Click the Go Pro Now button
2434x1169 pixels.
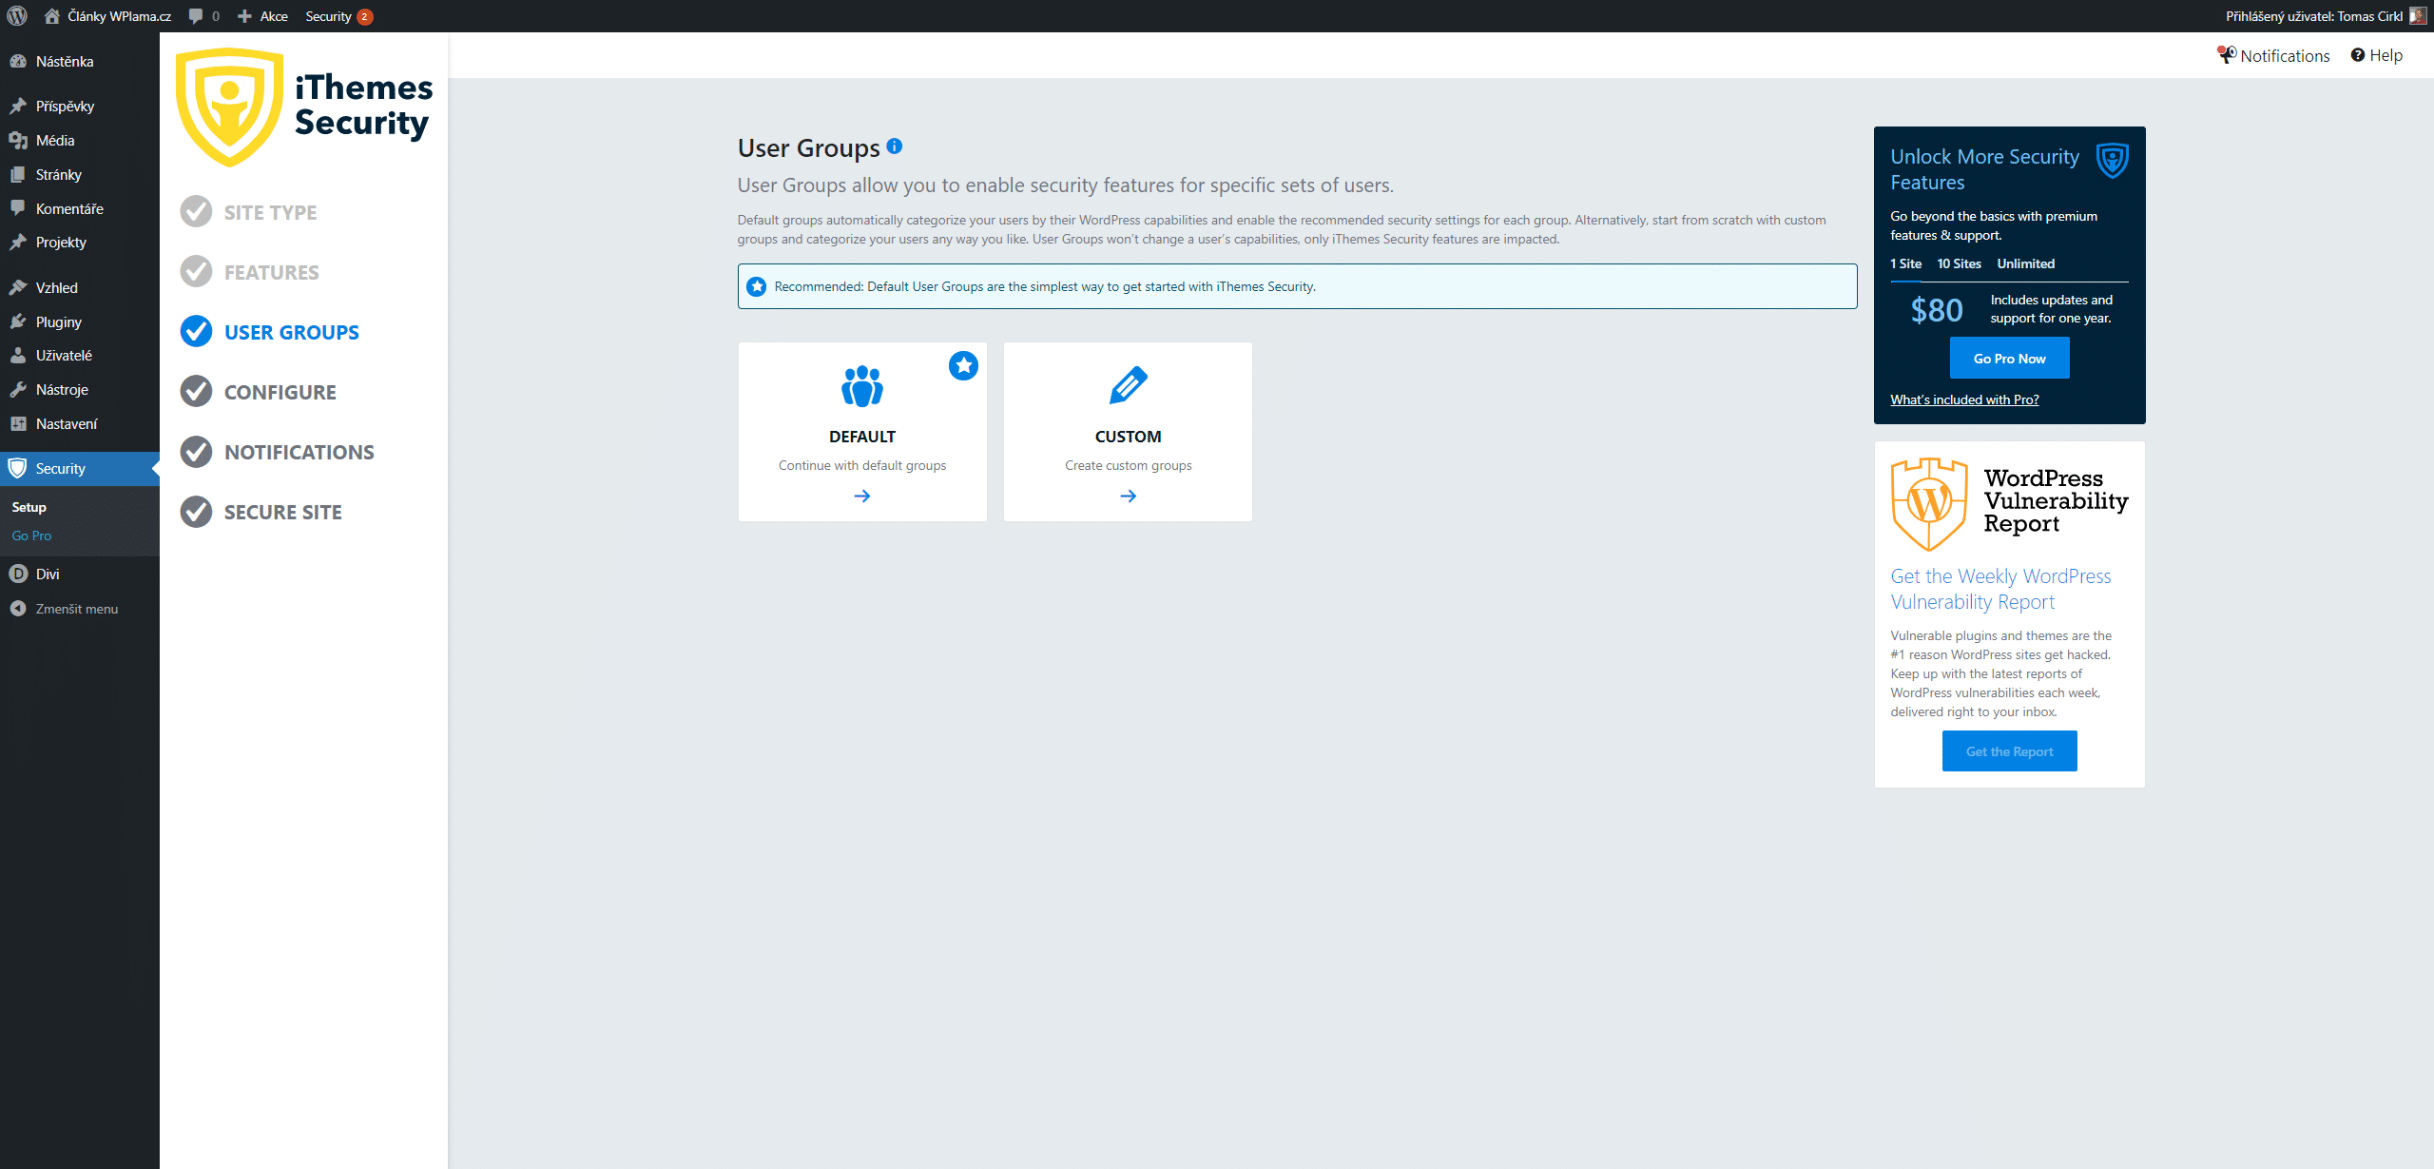point(2009,358)
